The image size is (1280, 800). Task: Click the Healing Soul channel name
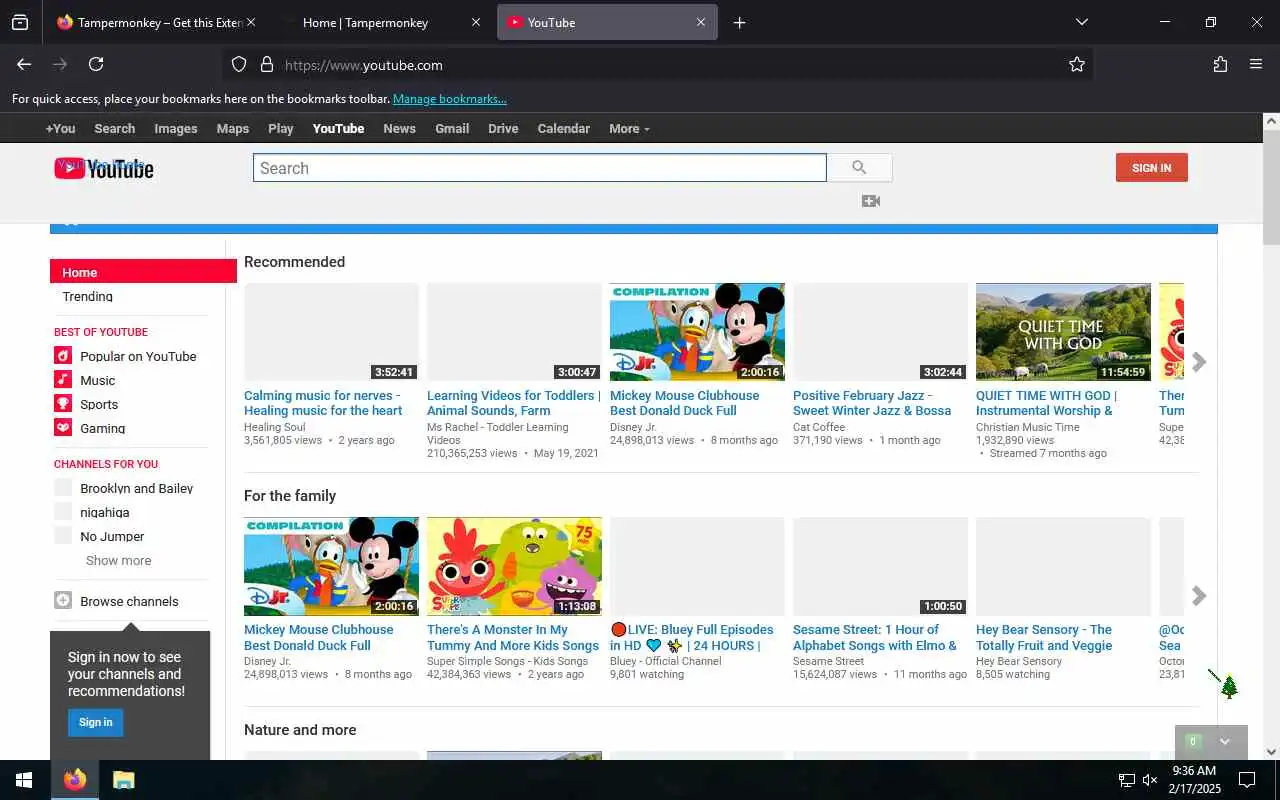click(275, 427)
